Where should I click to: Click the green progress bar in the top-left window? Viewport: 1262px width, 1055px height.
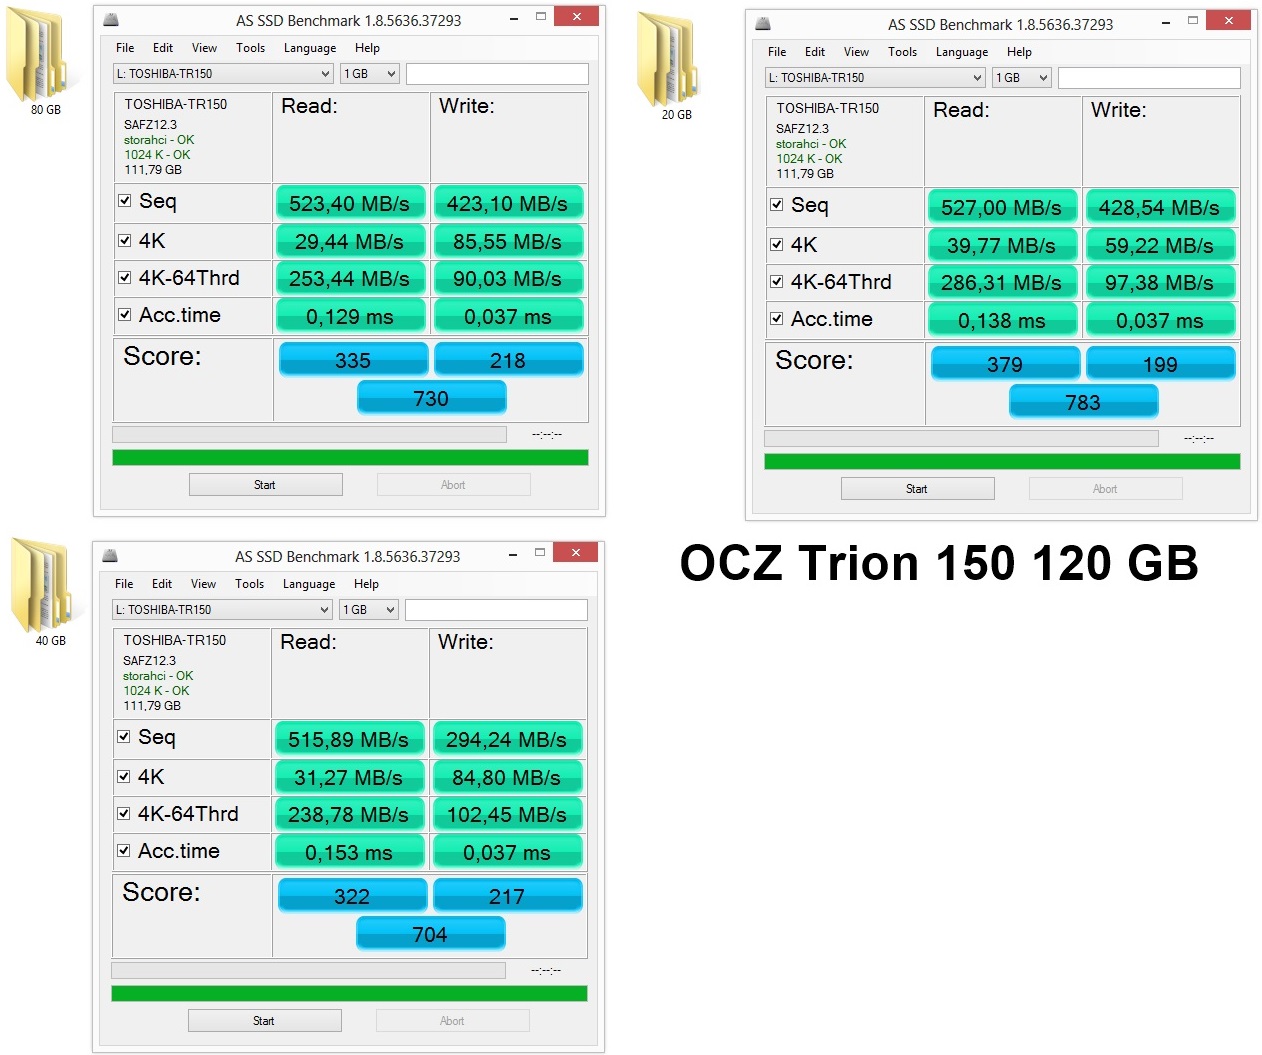pos(350,457)
